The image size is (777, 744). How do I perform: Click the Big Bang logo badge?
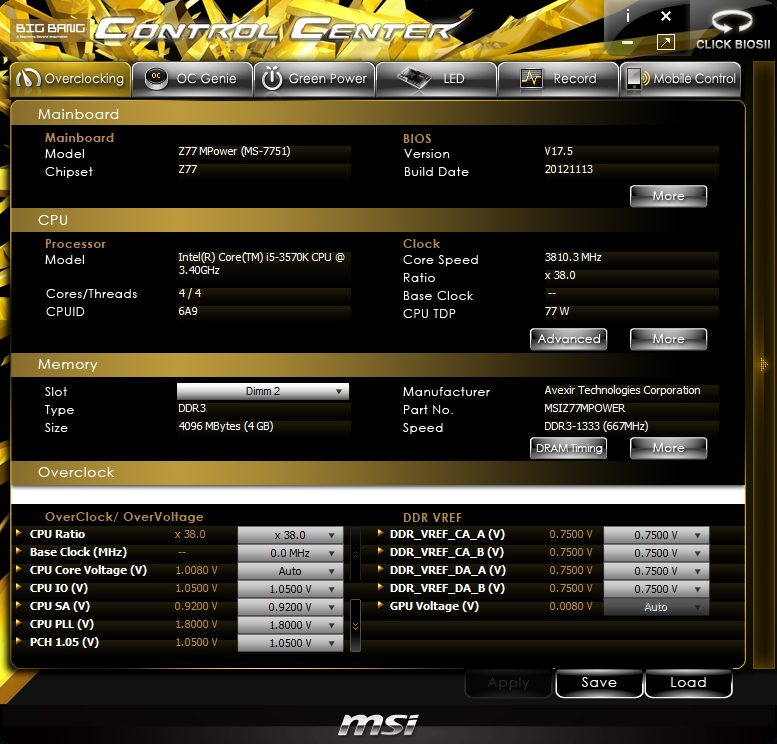pyautogui.click(x=50, y=29)
